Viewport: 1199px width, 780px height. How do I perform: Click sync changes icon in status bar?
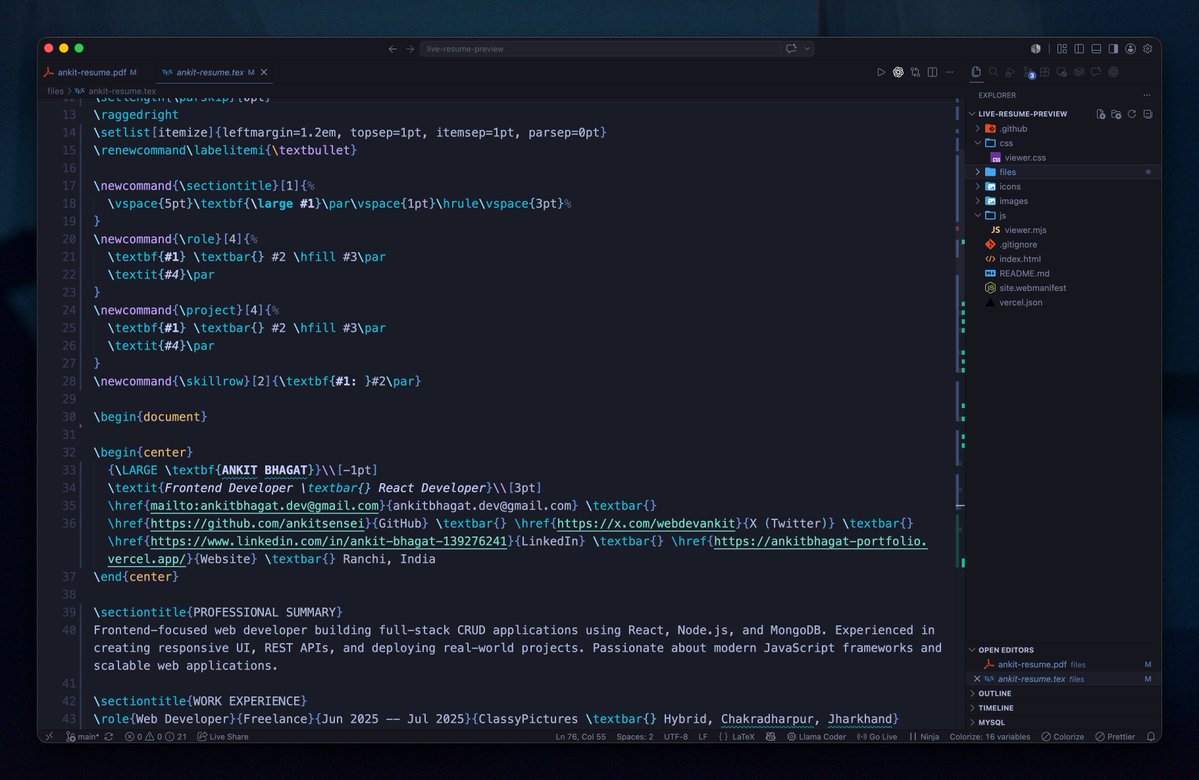click(x=109, y=736)
